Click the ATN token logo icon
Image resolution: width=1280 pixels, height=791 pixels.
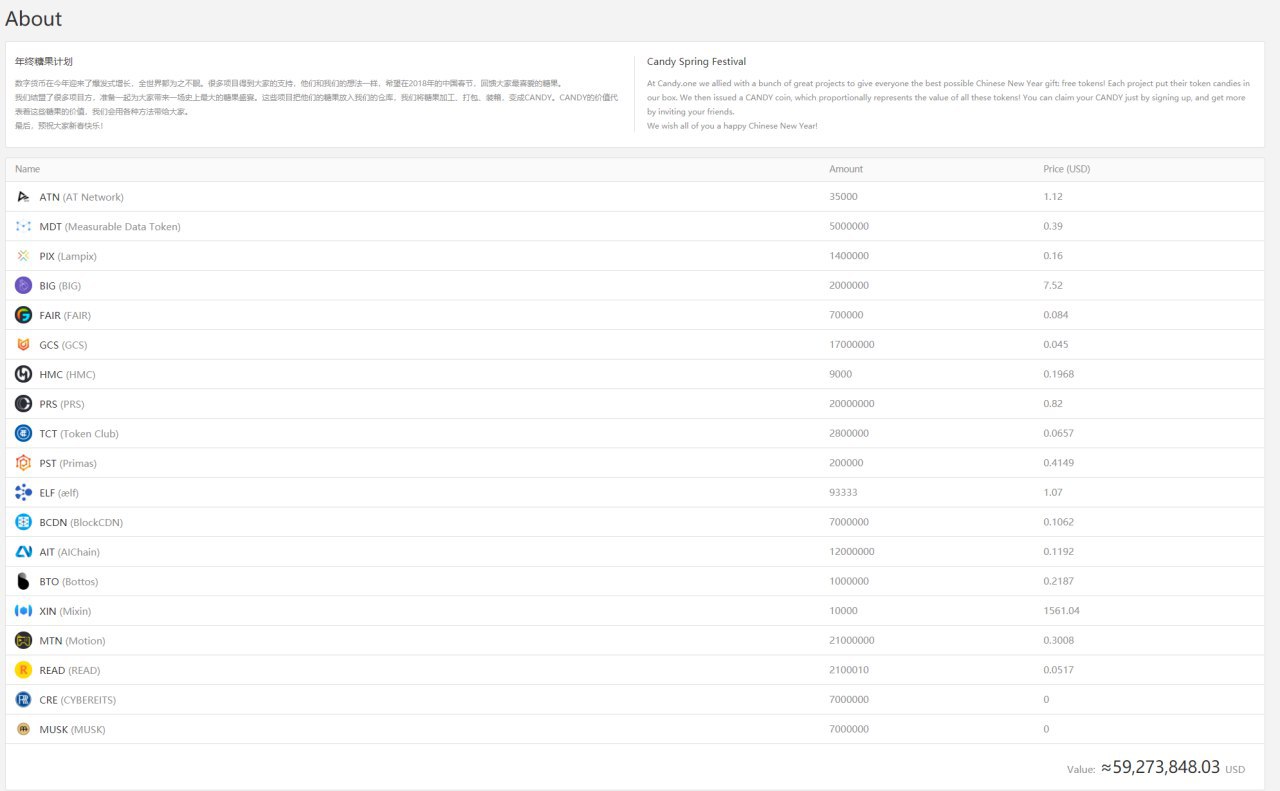coord(23,197)
